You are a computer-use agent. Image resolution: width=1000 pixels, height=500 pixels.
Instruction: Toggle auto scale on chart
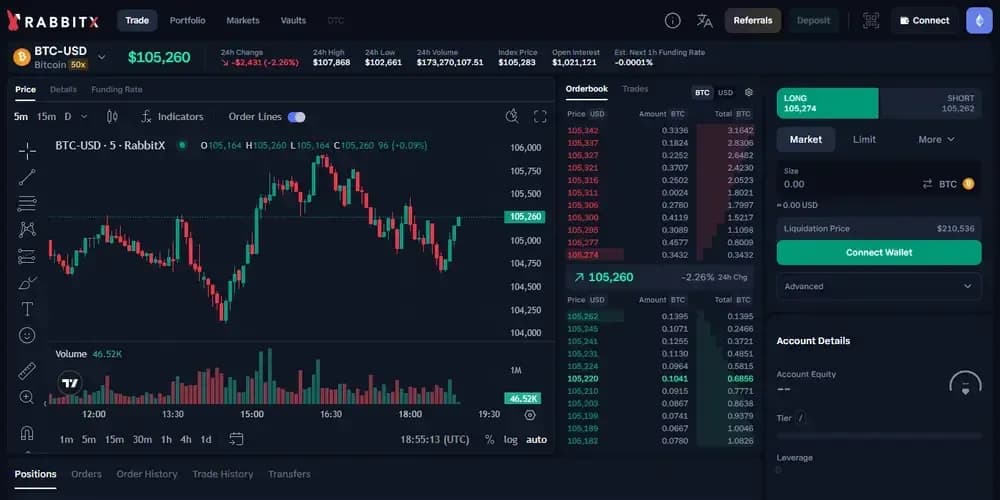[536, 439]
